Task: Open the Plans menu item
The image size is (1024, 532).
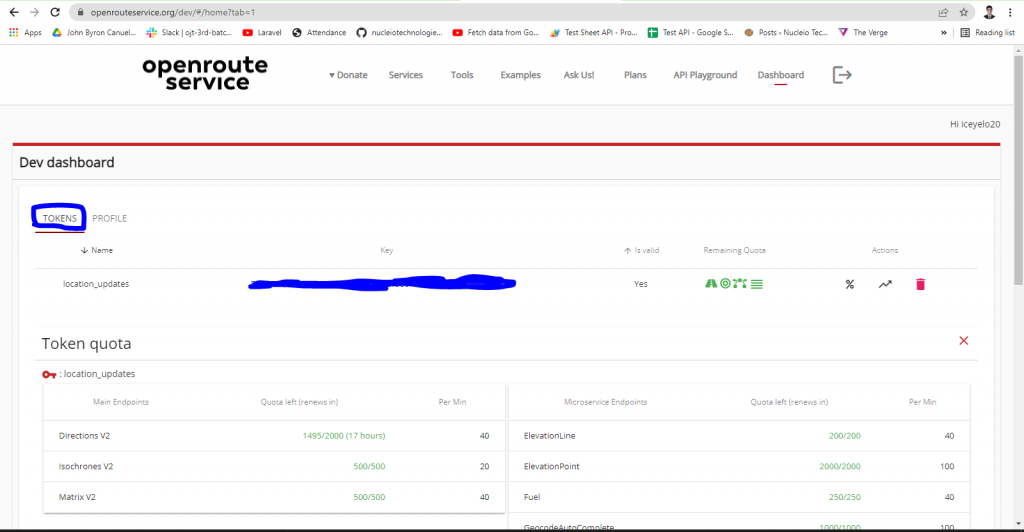Action: click(x=635, y=75)
